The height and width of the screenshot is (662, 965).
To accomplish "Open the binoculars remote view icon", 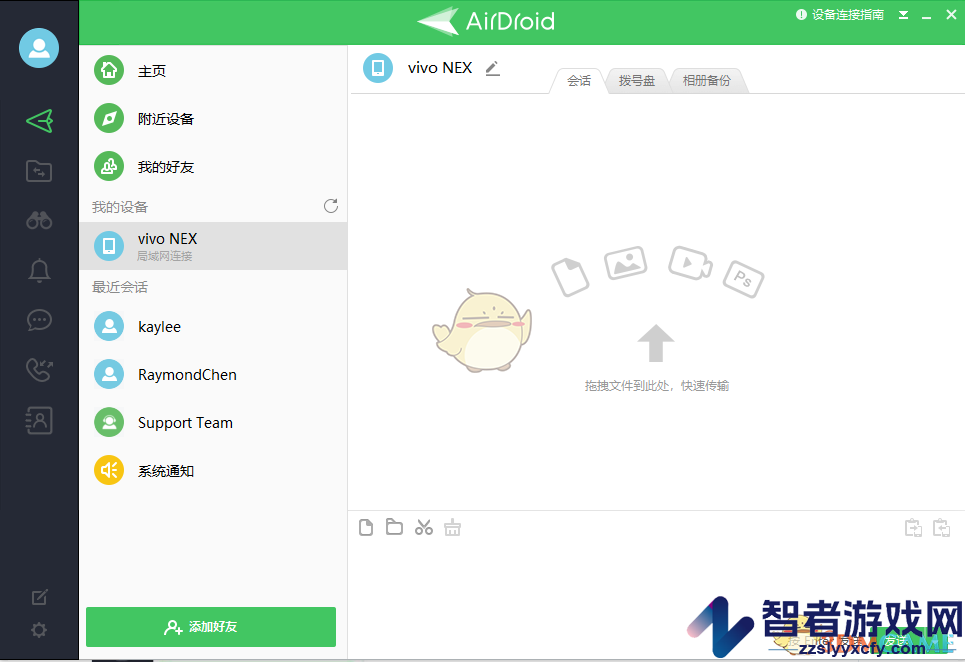I will (39, 220).
